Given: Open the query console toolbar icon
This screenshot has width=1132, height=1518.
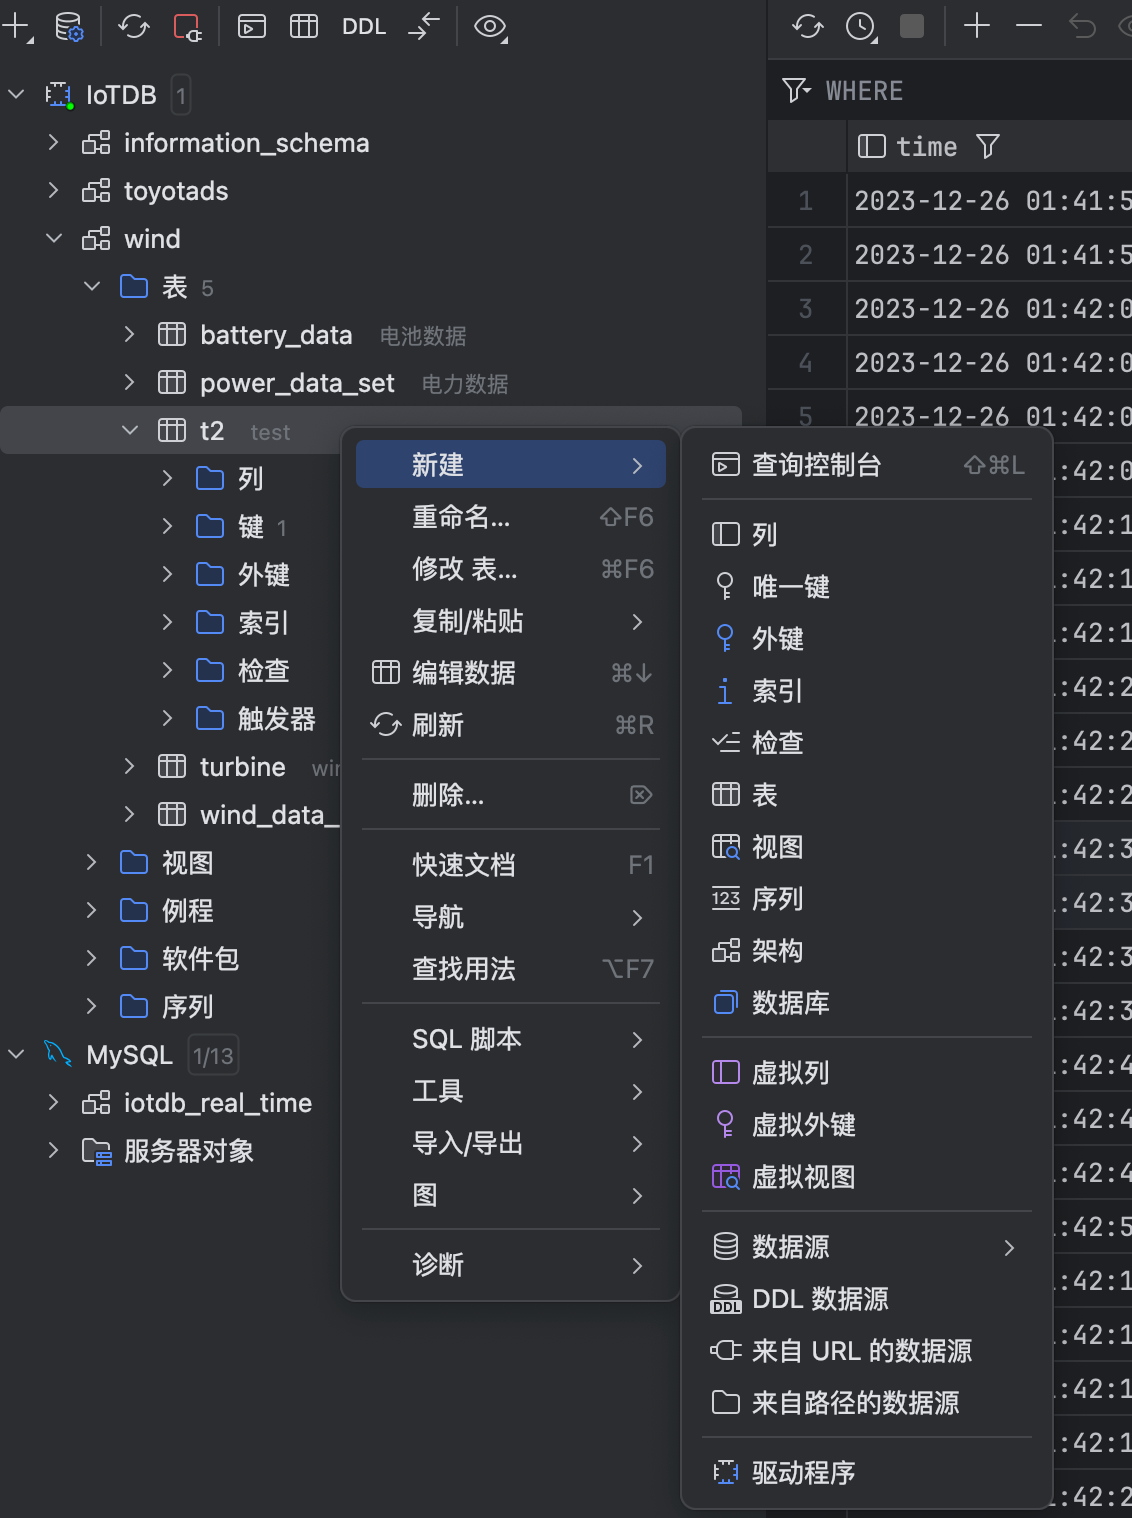Looking at the screenshot, I should (x=252, y=27).
